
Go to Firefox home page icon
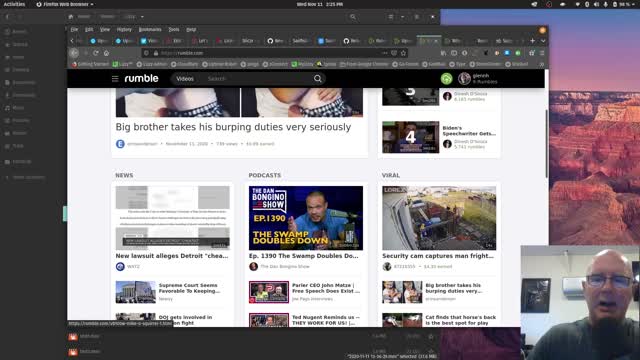click(x=106, y=53)
